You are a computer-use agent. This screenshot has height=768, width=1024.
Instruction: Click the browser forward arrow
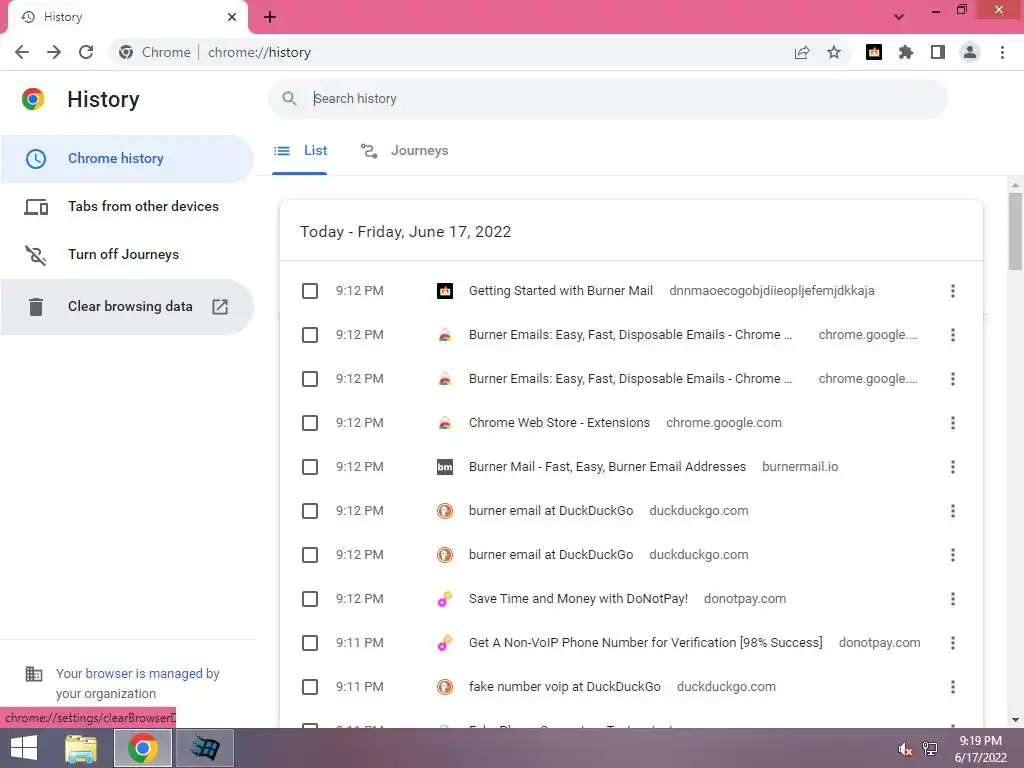(x=54, y=52)
